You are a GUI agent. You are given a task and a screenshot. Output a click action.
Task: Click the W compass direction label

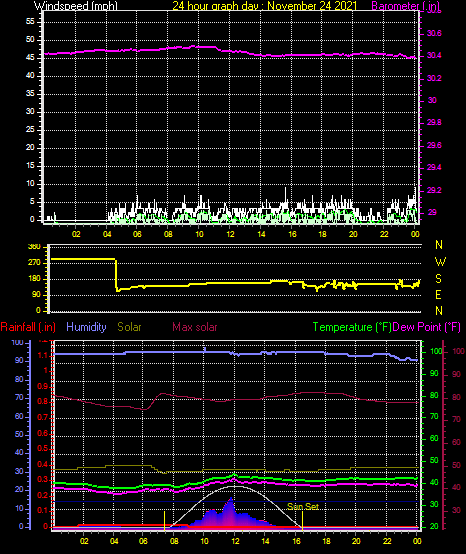440,262
